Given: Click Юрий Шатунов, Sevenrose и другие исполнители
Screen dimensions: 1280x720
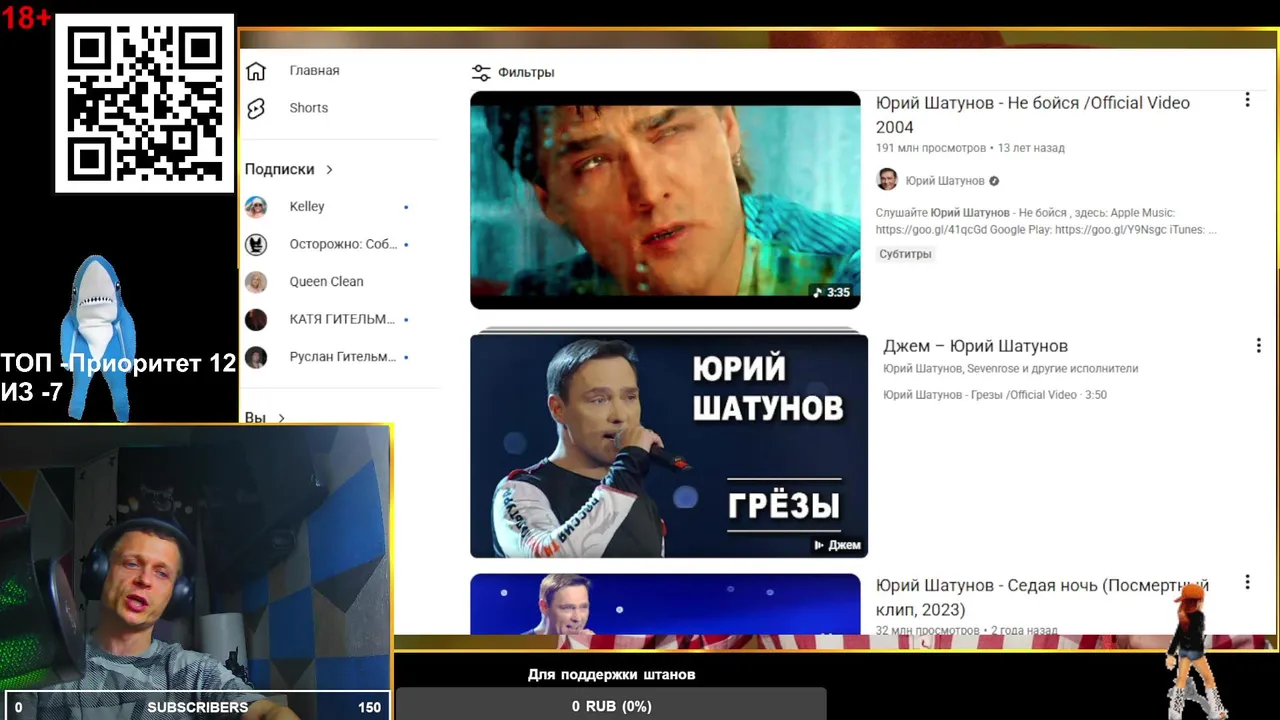Looking at the screenshot, I should coord(1010,369).
